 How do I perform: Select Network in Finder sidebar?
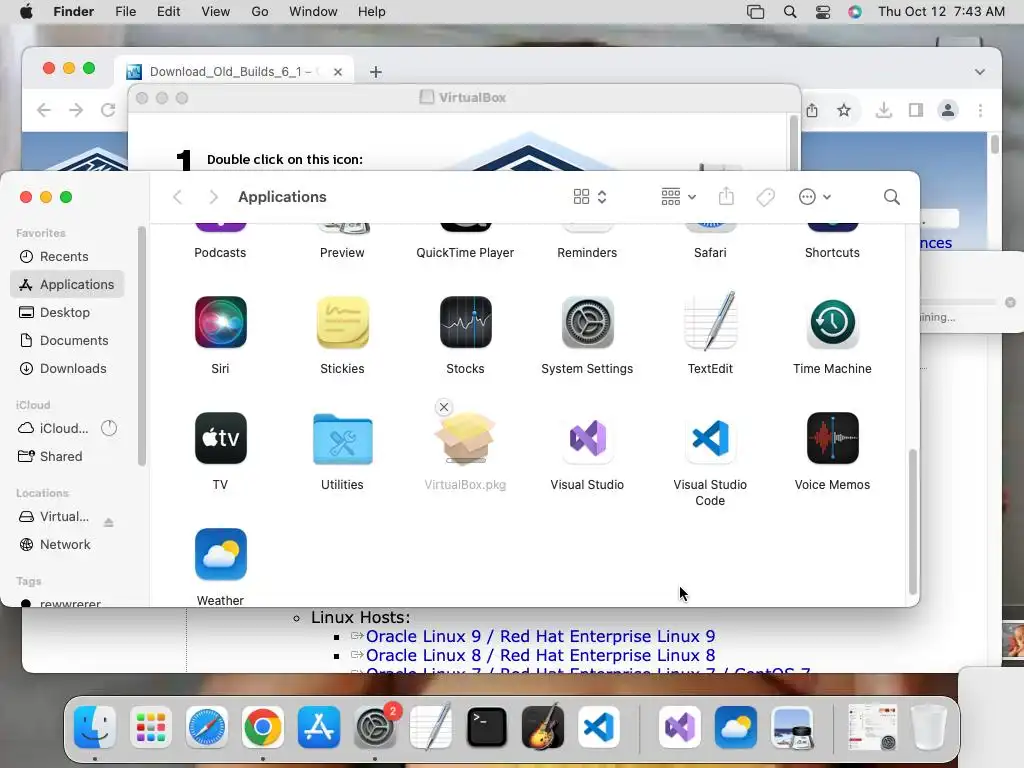[x=67, y=544]
